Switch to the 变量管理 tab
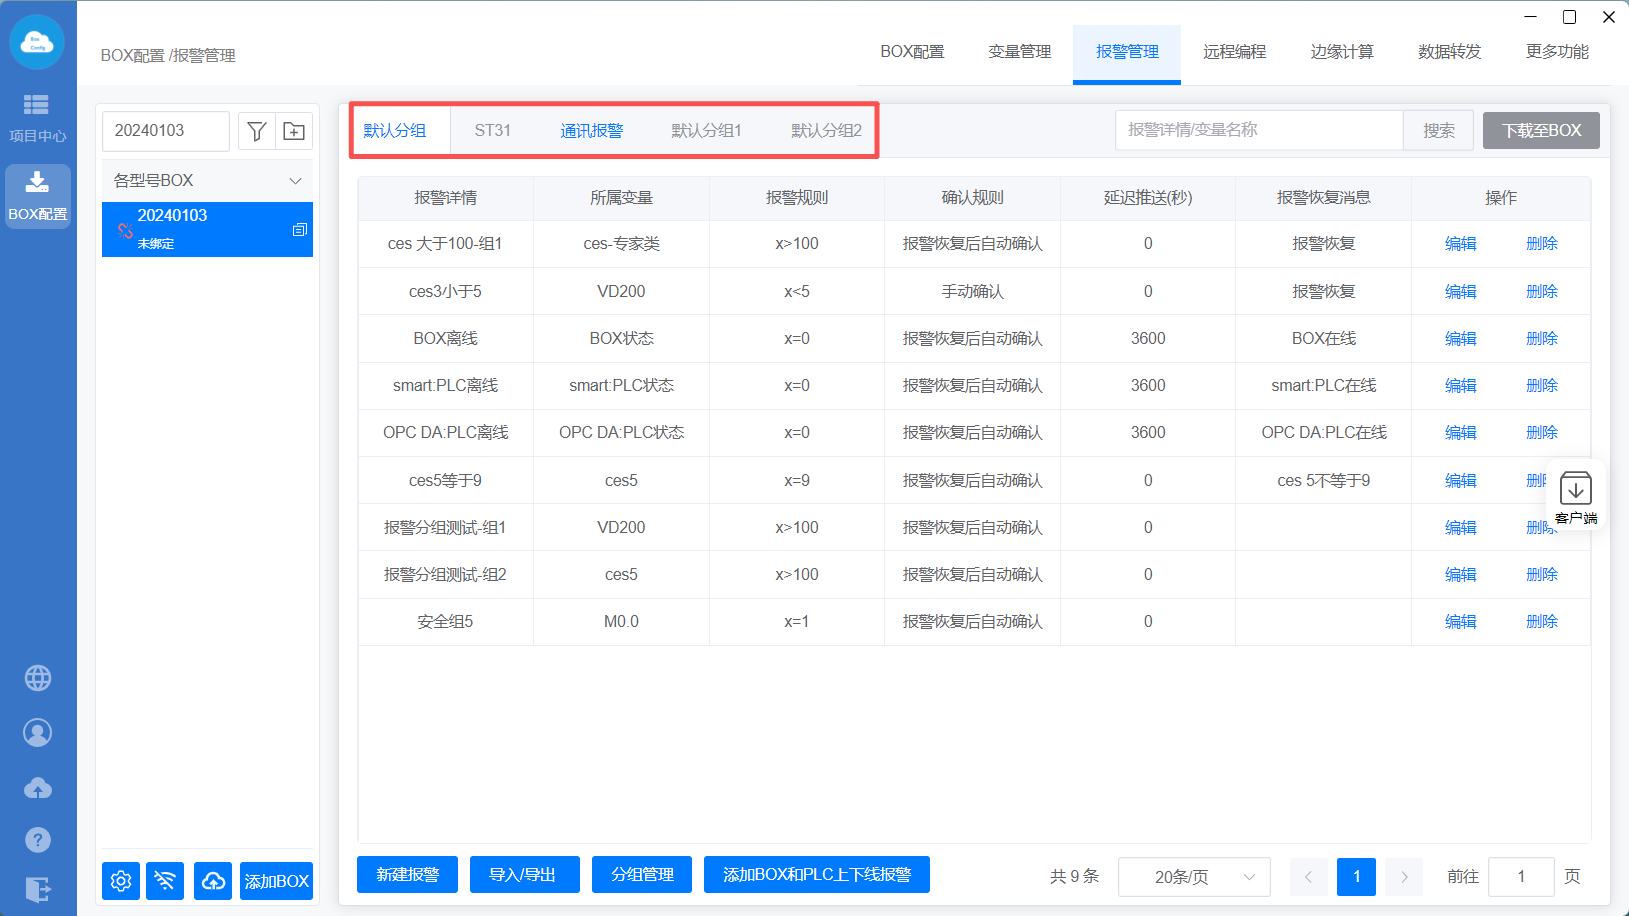 click(1019, 52)
